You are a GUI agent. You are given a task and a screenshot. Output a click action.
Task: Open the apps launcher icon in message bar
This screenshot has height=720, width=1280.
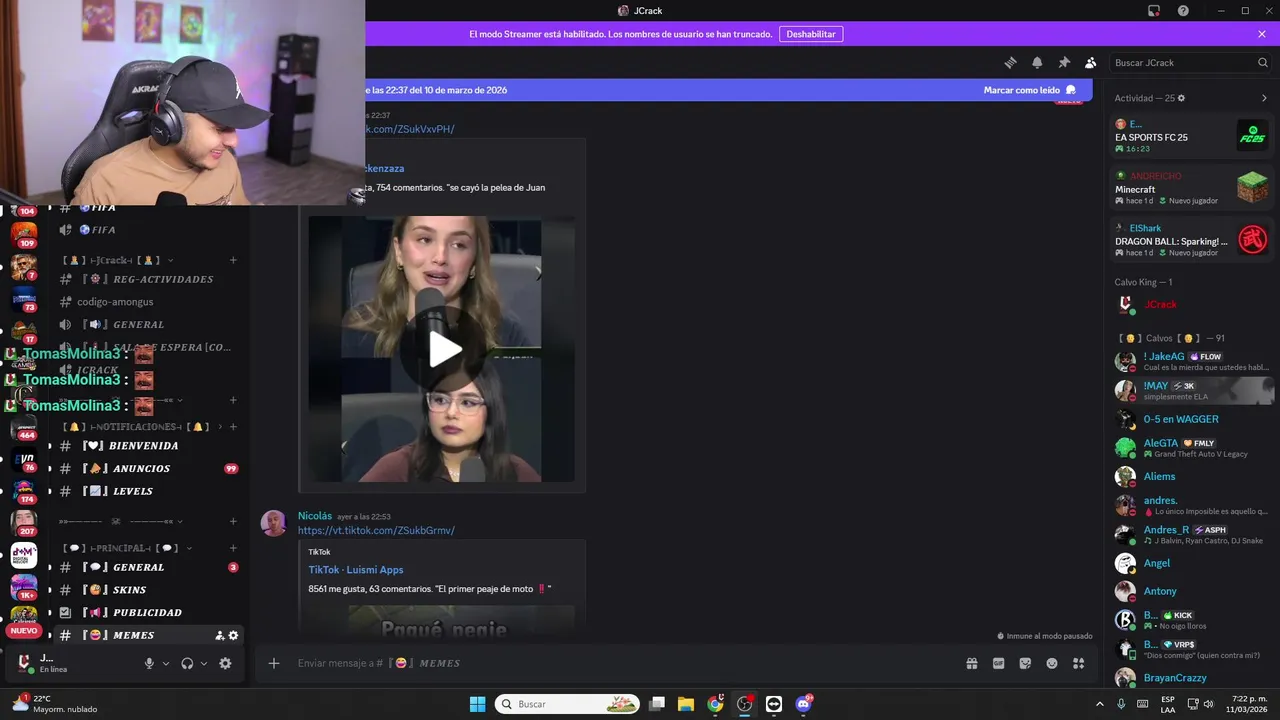point(1079,663)
